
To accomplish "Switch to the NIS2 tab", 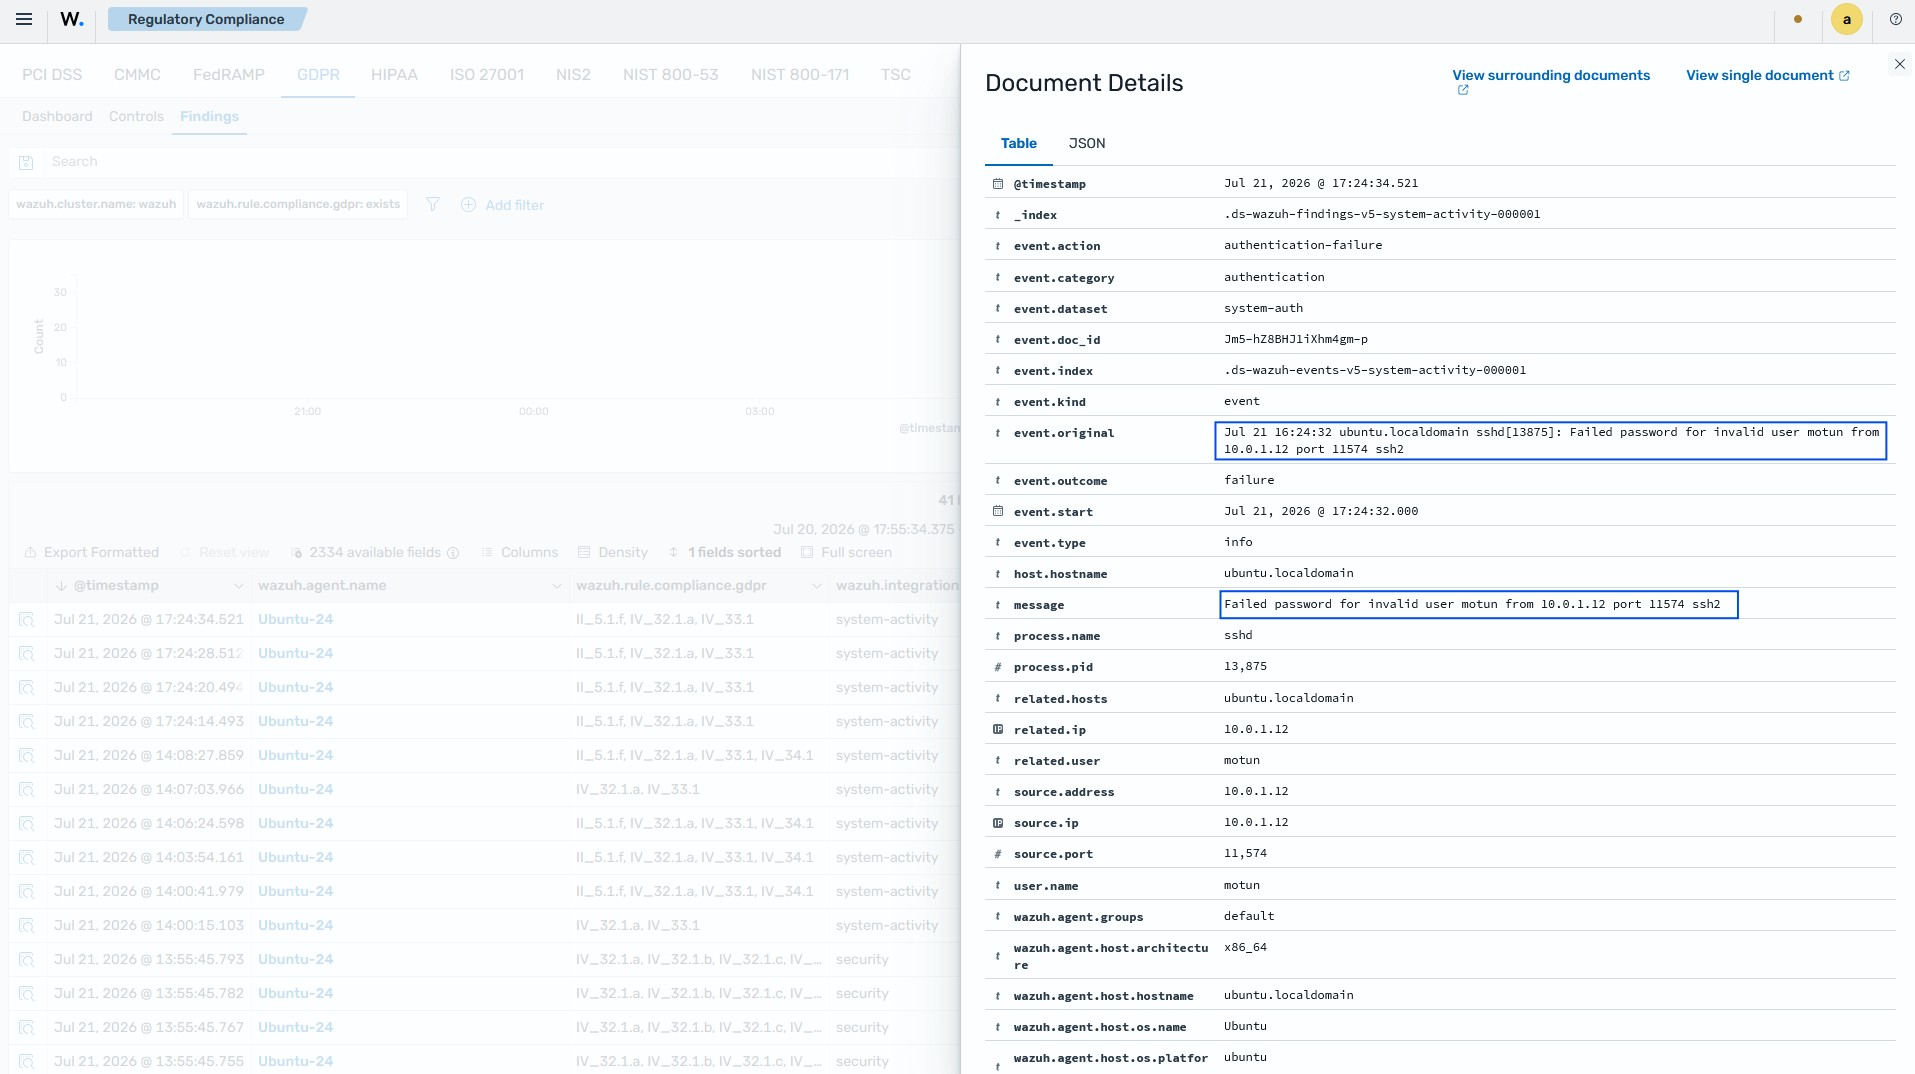I will tap(573, 75).
